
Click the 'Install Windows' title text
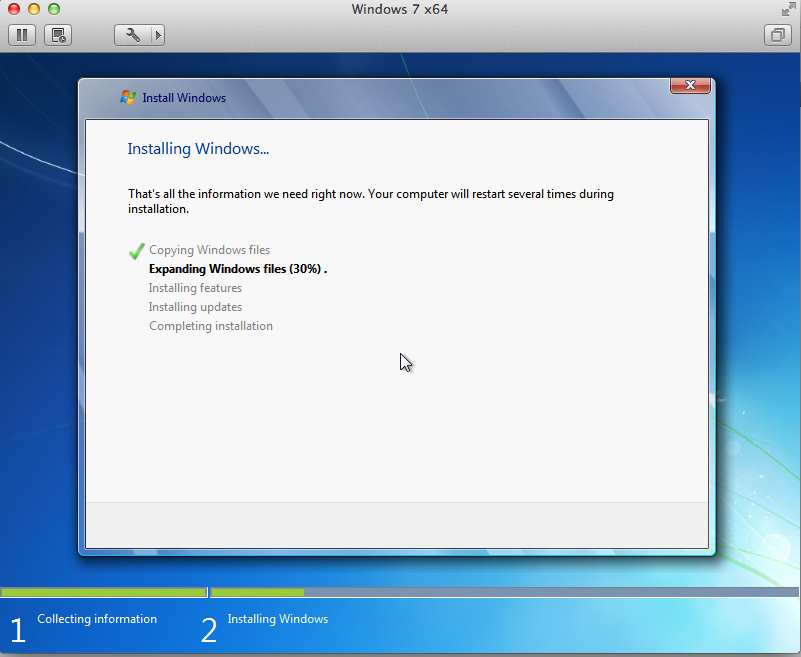(x=184, y=98)
